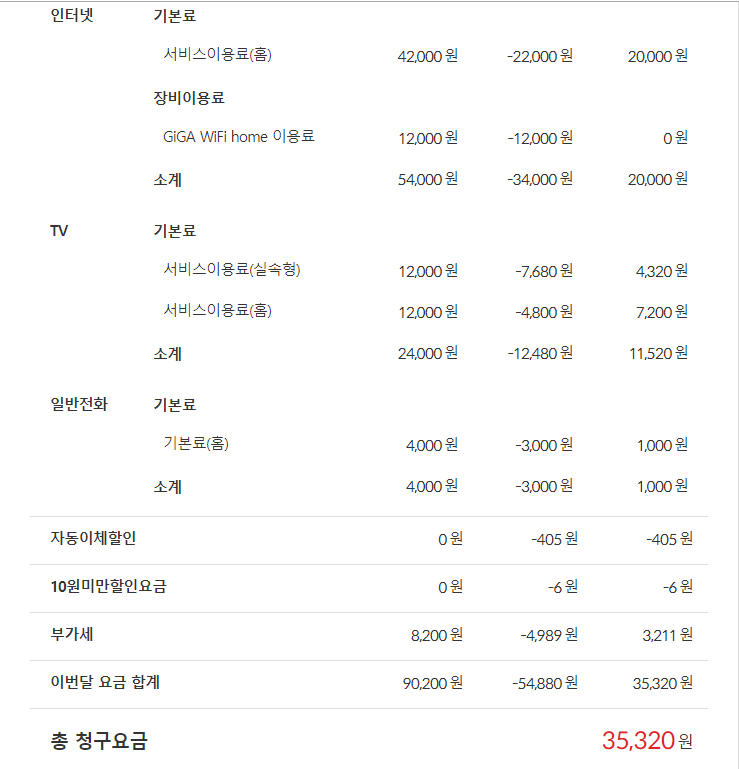Image resolution: width=739 pixels, height=769 pixels.
Task: Click the 기본료(홈) item under 일반전화
Action: pyautogui.click(x=196, y=444)
